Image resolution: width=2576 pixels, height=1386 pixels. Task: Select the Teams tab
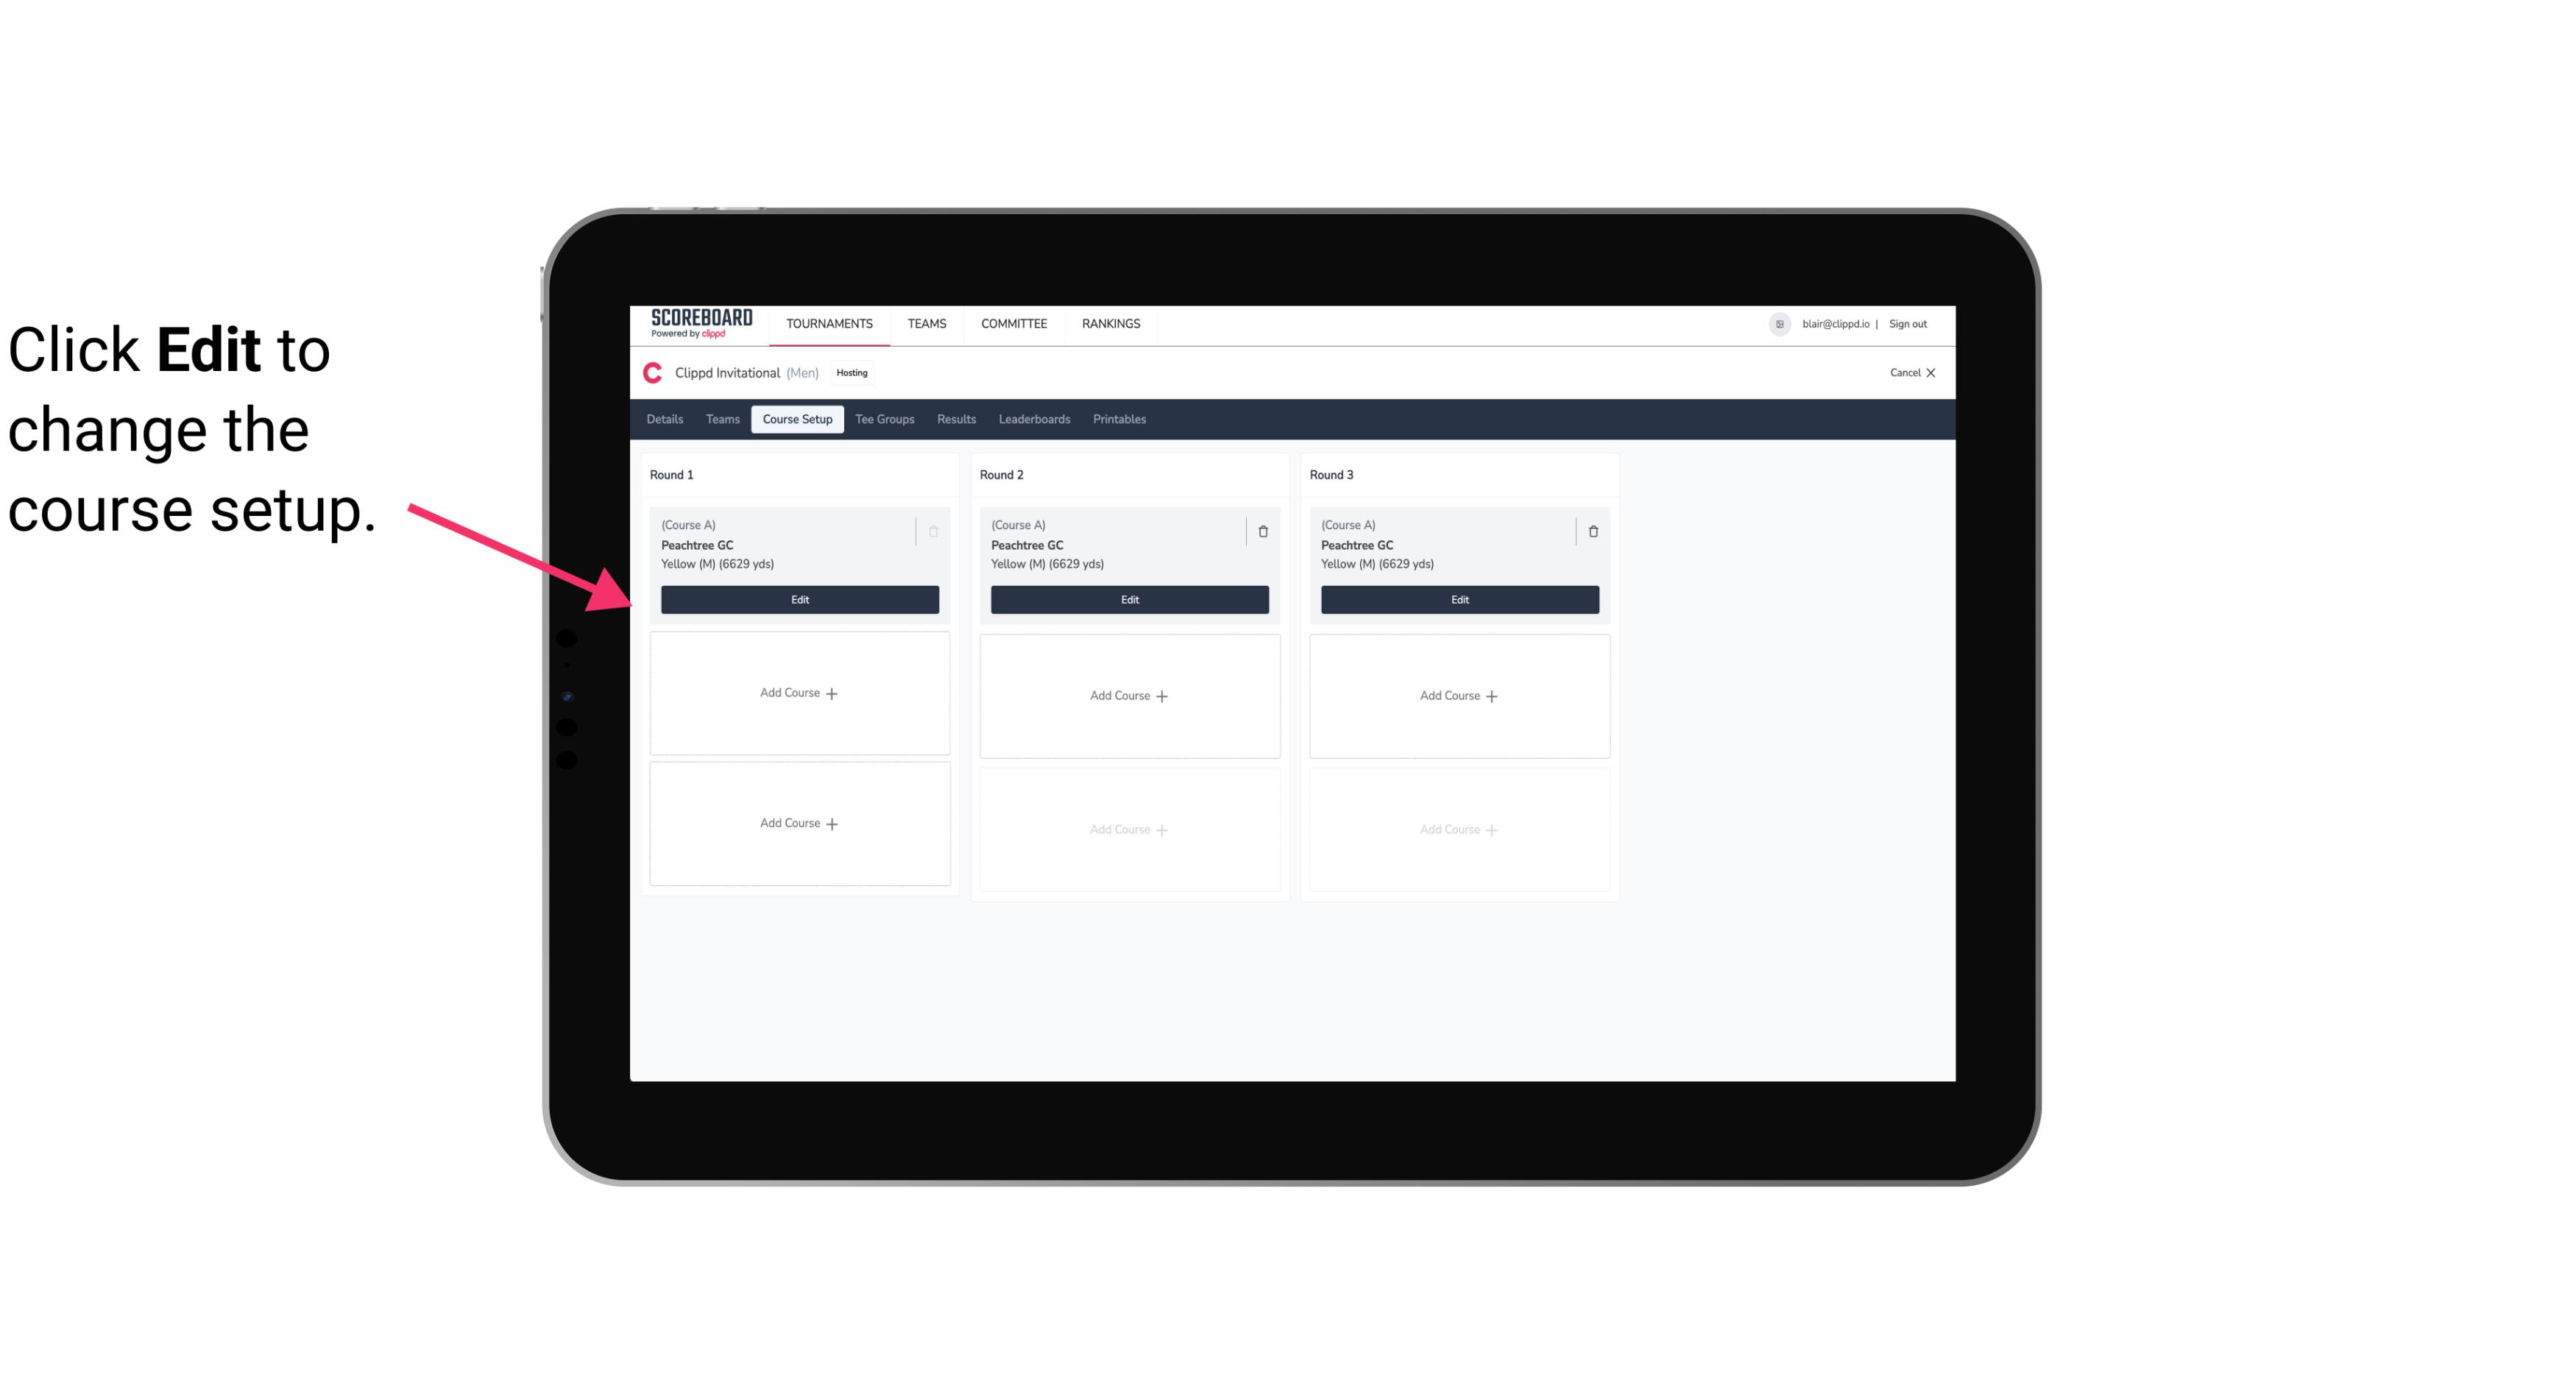(x=720, y=418)
